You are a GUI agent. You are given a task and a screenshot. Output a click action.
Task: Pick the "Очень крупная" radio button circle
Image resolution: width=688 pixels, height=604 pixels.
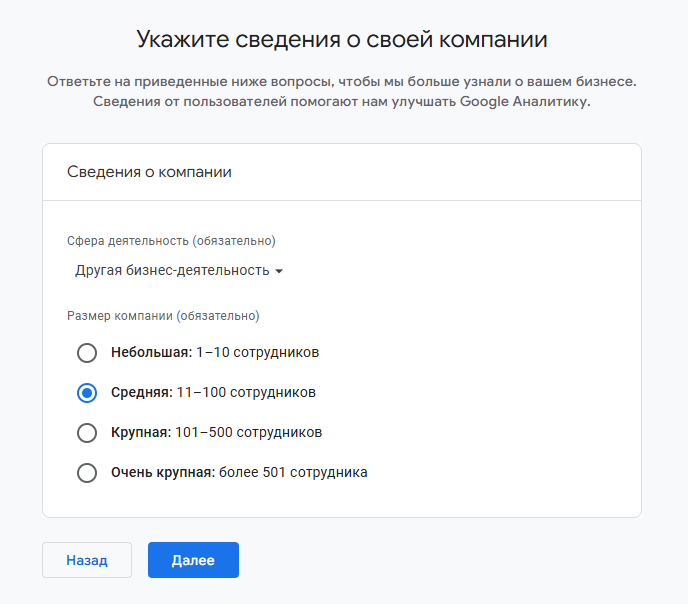[87, 473]
